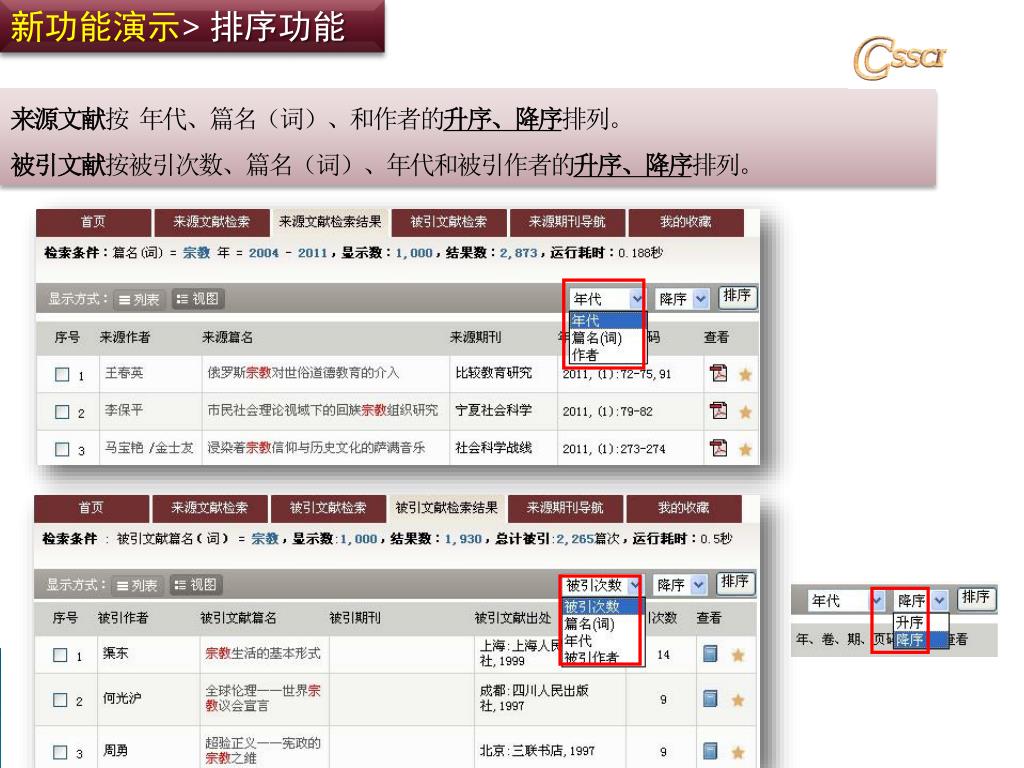
Task: Open article 市民社会理论视域下的回族宗教组织研究
Action: coord(323,410)
